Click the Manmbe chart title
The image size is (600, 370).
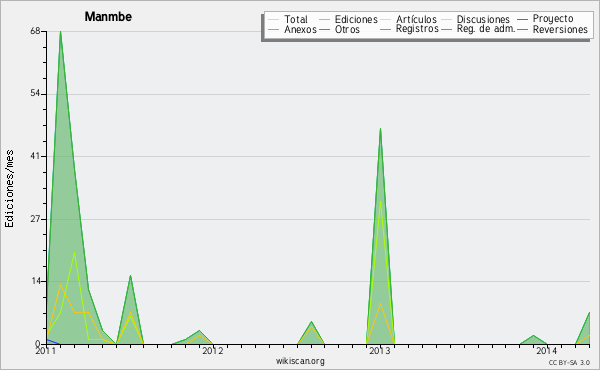point(108,17)
